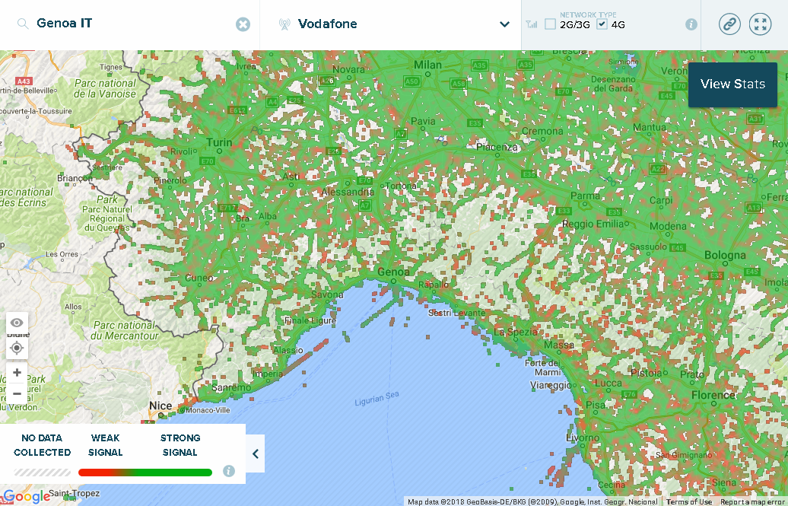Screen dimensions: 788x506
Task: Open the Vodafone carrier dropdown
Action: (x=390, y=24)
